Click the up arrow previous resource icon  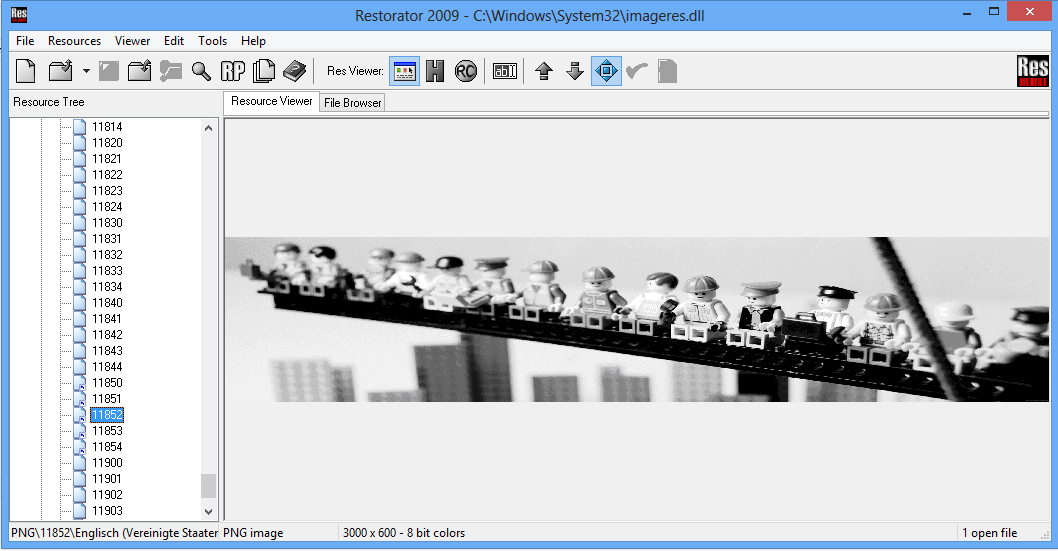[544, 71]
